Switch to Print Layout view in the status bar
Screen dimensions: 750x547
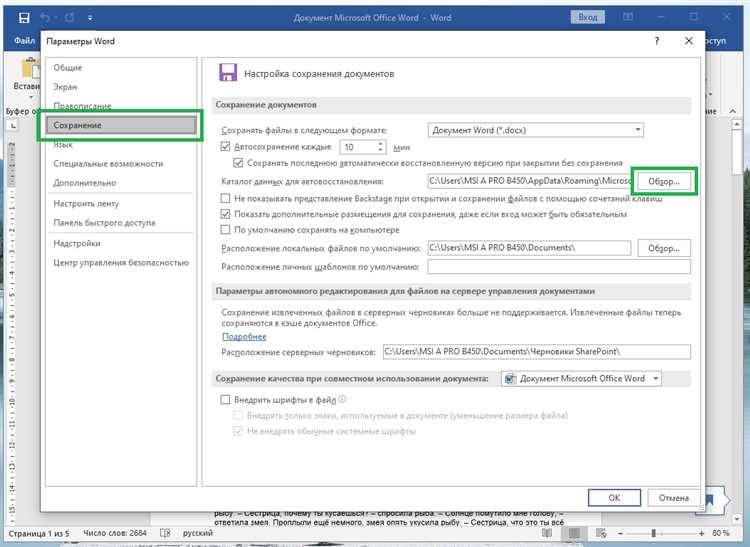click(x=574, y=533)
